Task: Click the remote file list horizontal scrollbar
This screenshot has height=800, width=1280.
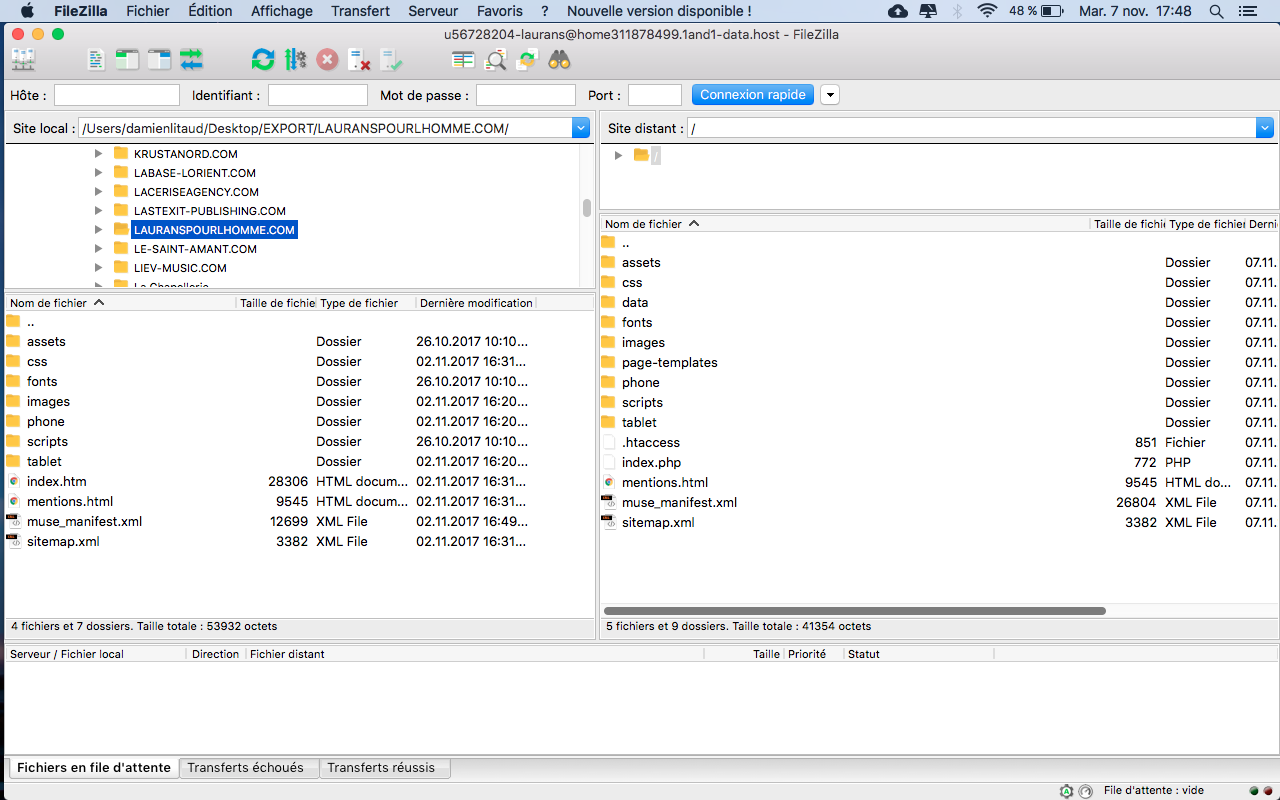Action: (x=855, y=610)
